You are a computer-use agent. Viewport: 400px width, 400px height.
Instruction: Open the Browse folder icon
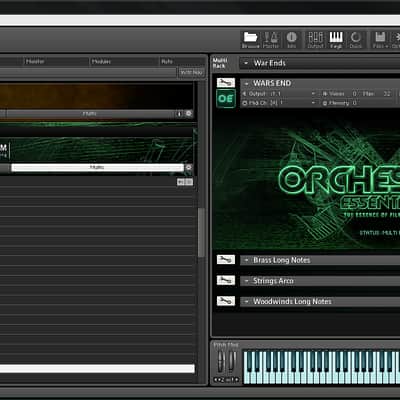tap(250, 40)
